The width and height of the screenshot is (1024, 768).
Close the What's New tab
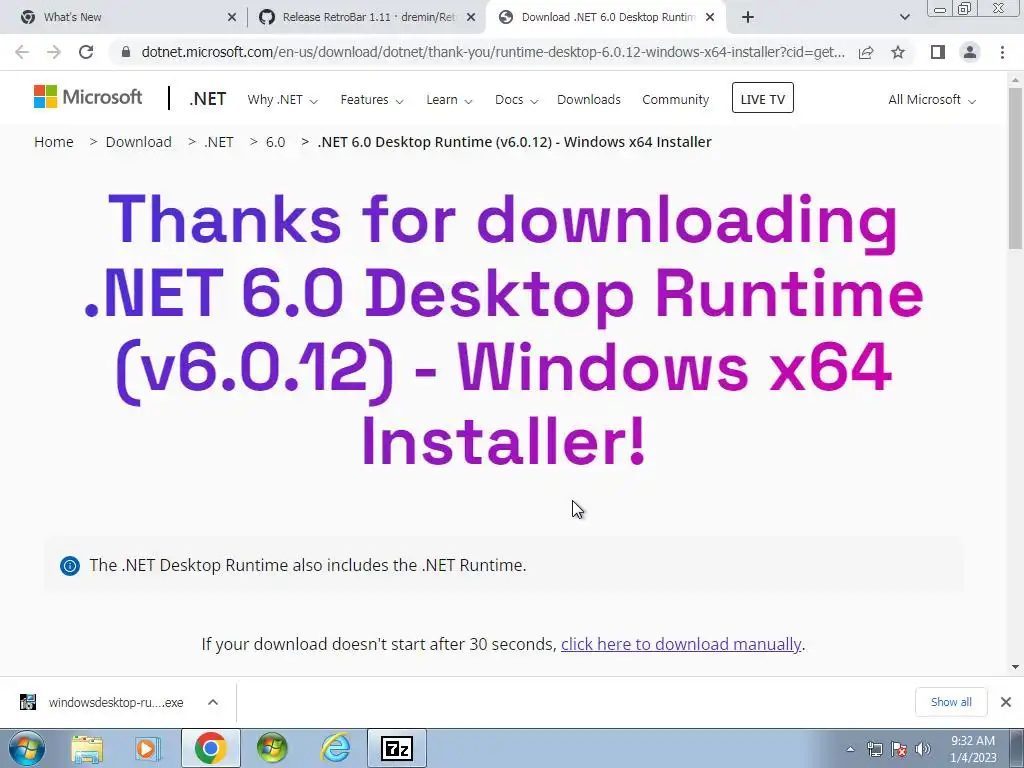pos(232,17)
